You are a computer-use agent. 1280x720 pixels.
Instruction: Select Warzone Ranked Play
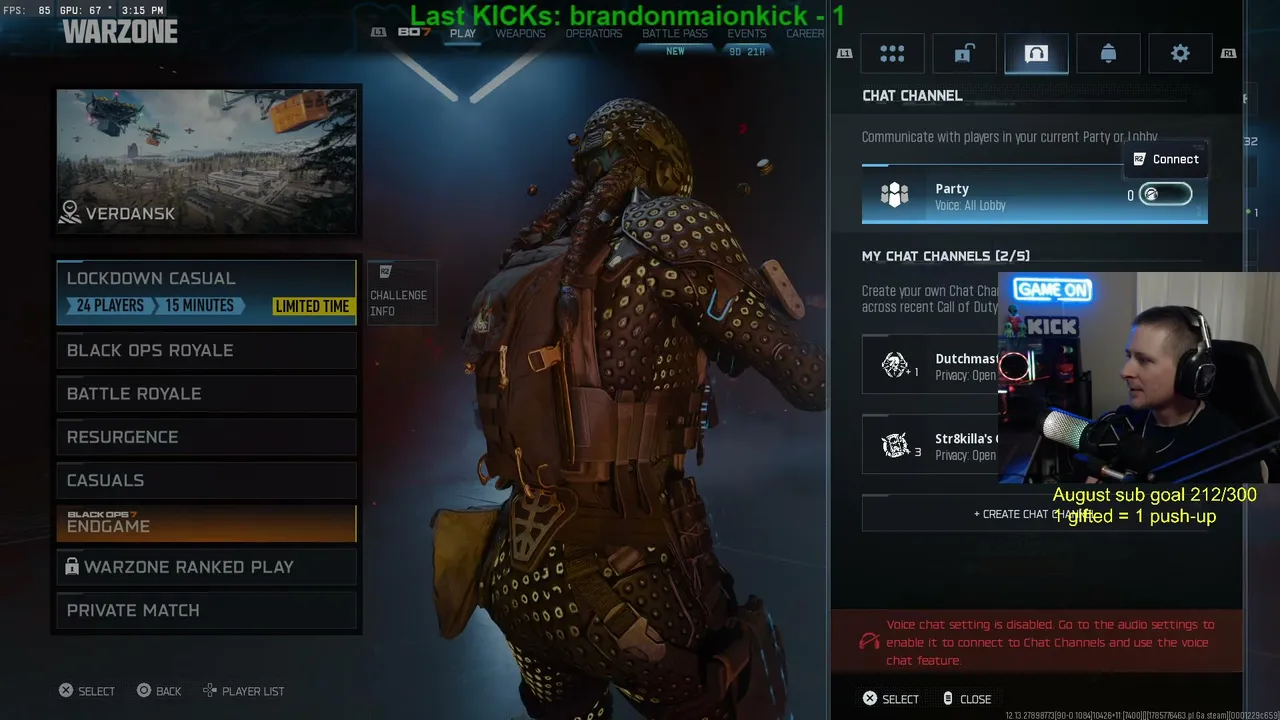pos(206,567)
